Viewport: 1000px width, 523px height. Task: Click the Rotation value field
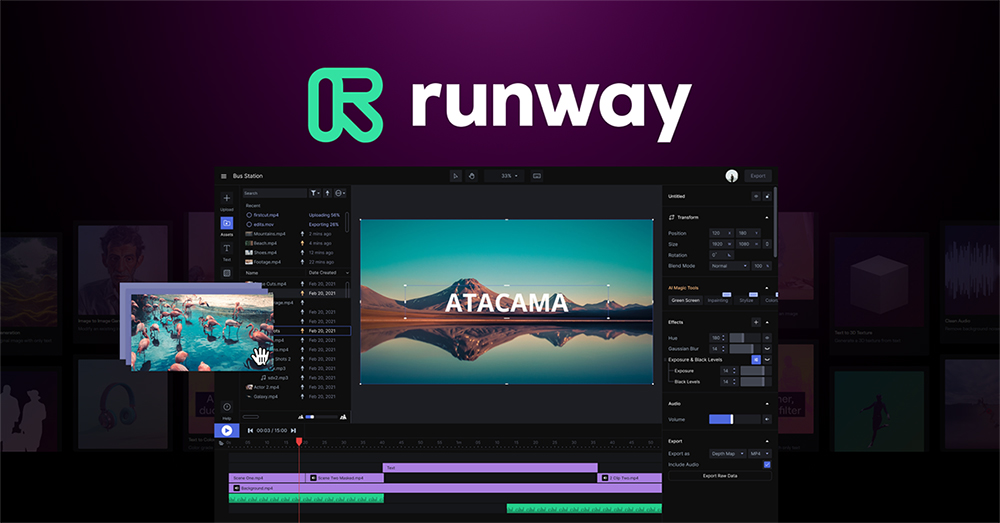point(721,255)
